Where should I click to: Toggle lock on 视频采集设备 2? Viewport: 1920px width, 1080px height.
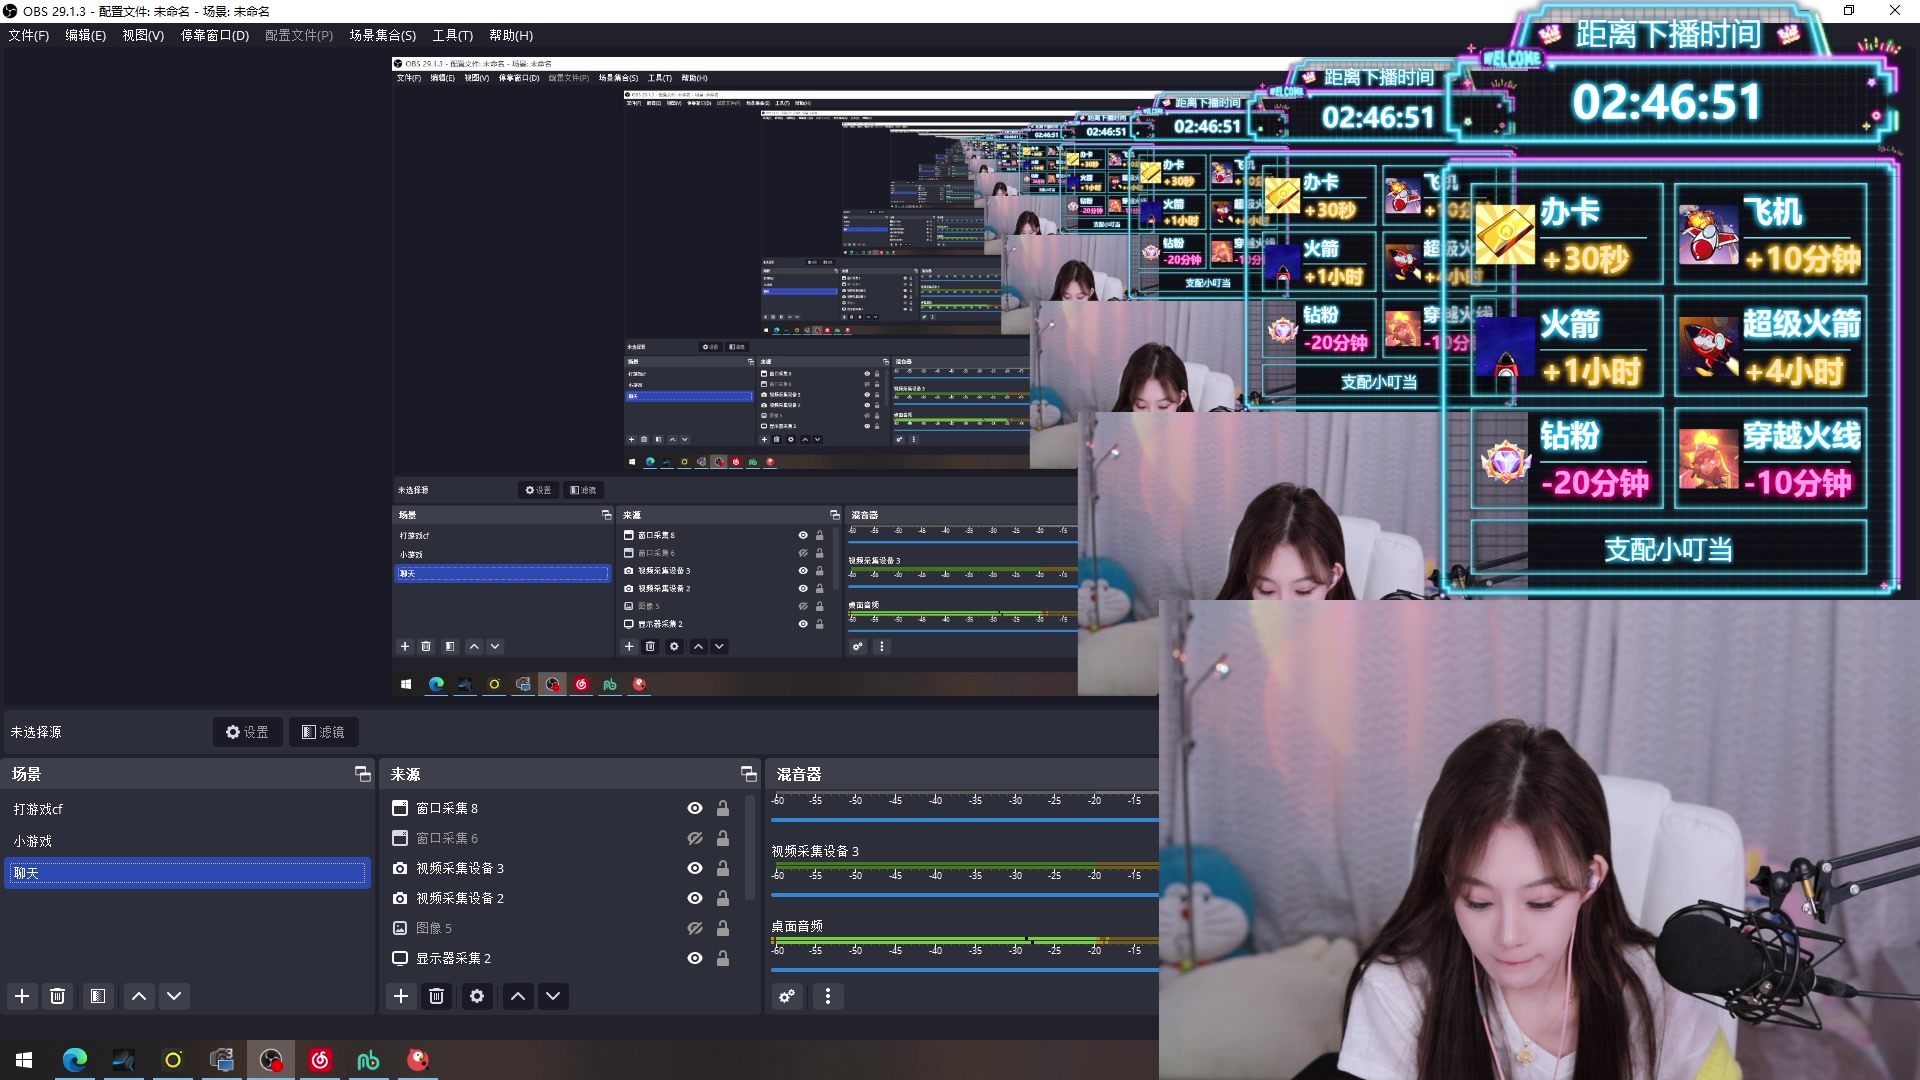pos(723,898)
